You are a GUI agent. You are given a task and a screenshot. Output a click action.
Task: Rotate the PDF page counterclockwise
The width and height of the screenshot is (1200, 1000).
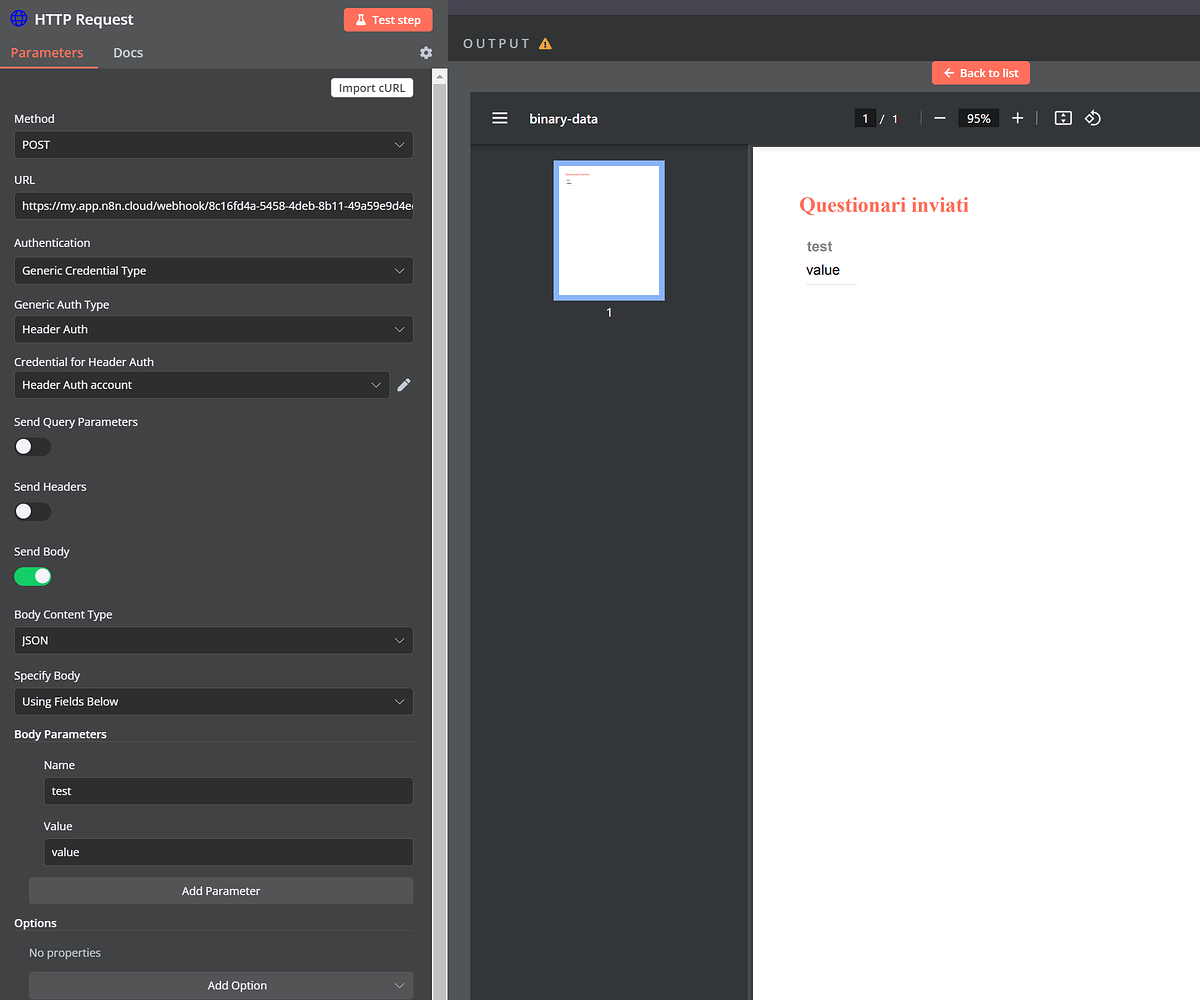1092,117
